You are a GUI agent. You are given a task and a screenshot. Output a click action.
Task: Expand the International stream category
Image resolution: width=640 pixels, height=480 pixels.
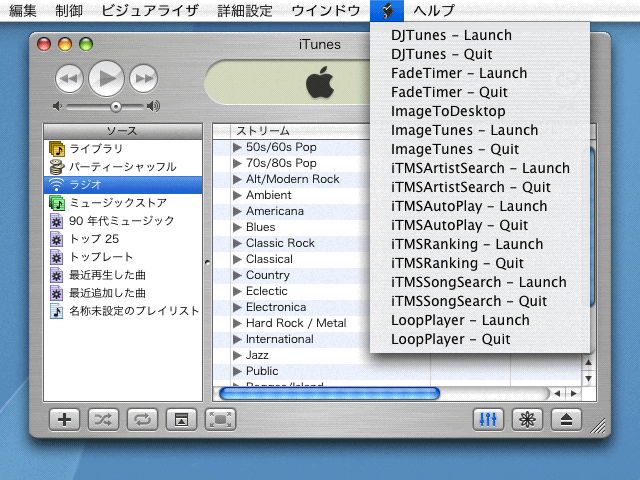pos(237,339)
